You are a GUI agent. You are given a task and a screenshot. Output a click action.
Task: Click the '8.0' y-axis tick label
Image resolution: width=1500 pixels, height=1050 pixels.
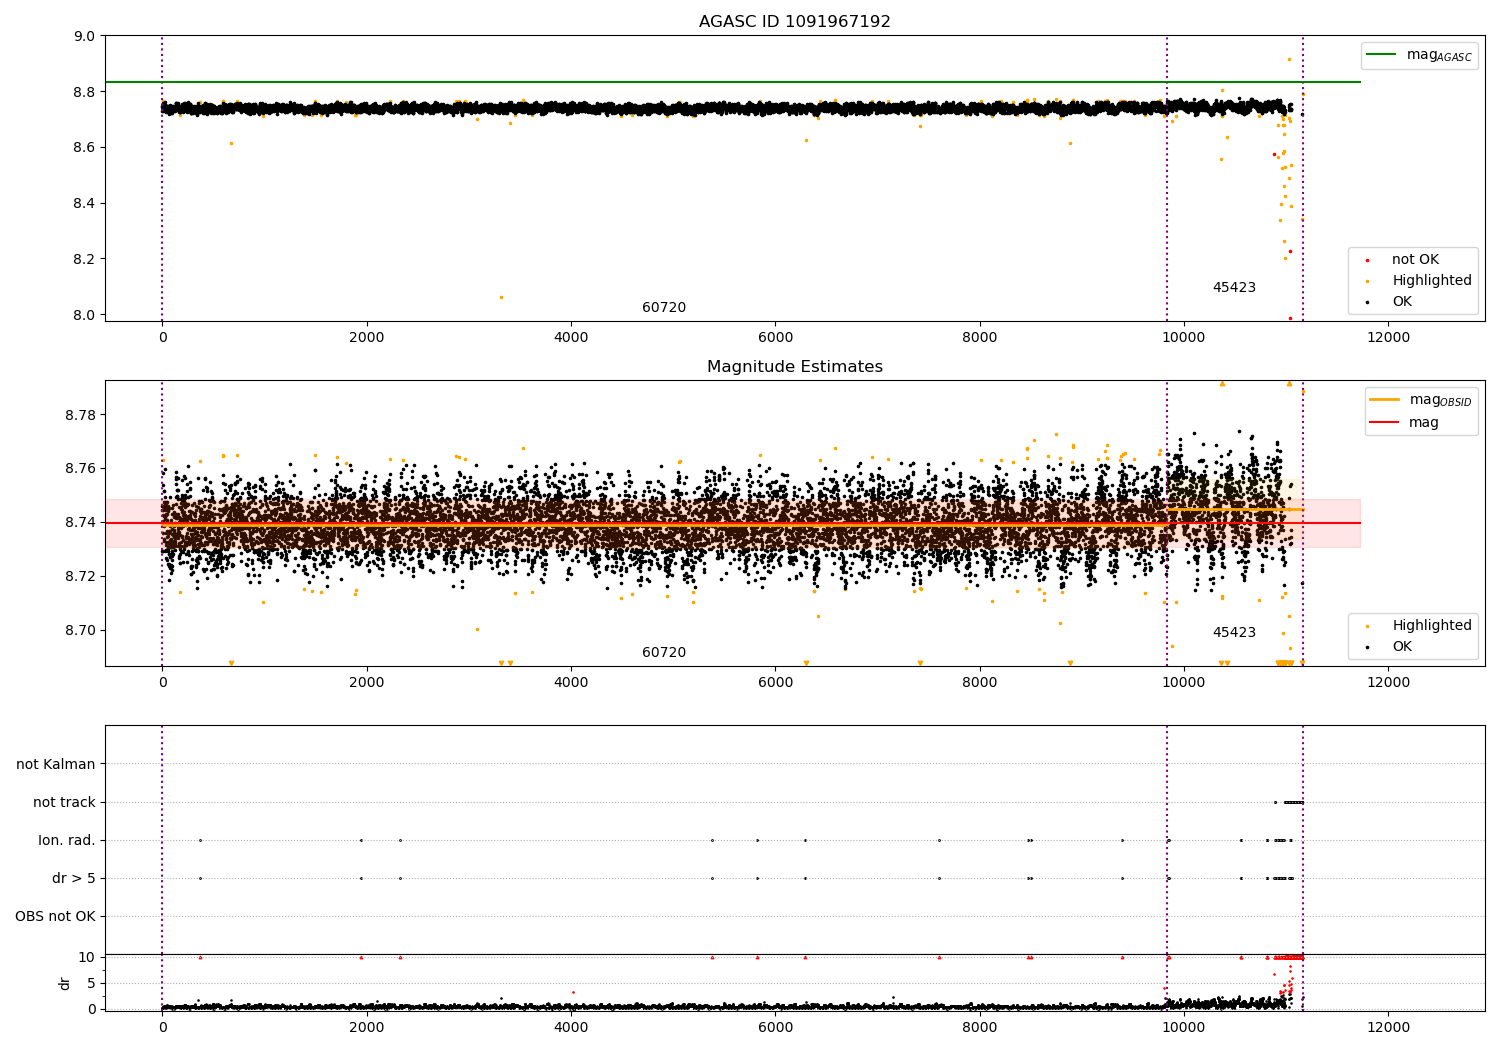coord(85,315)
